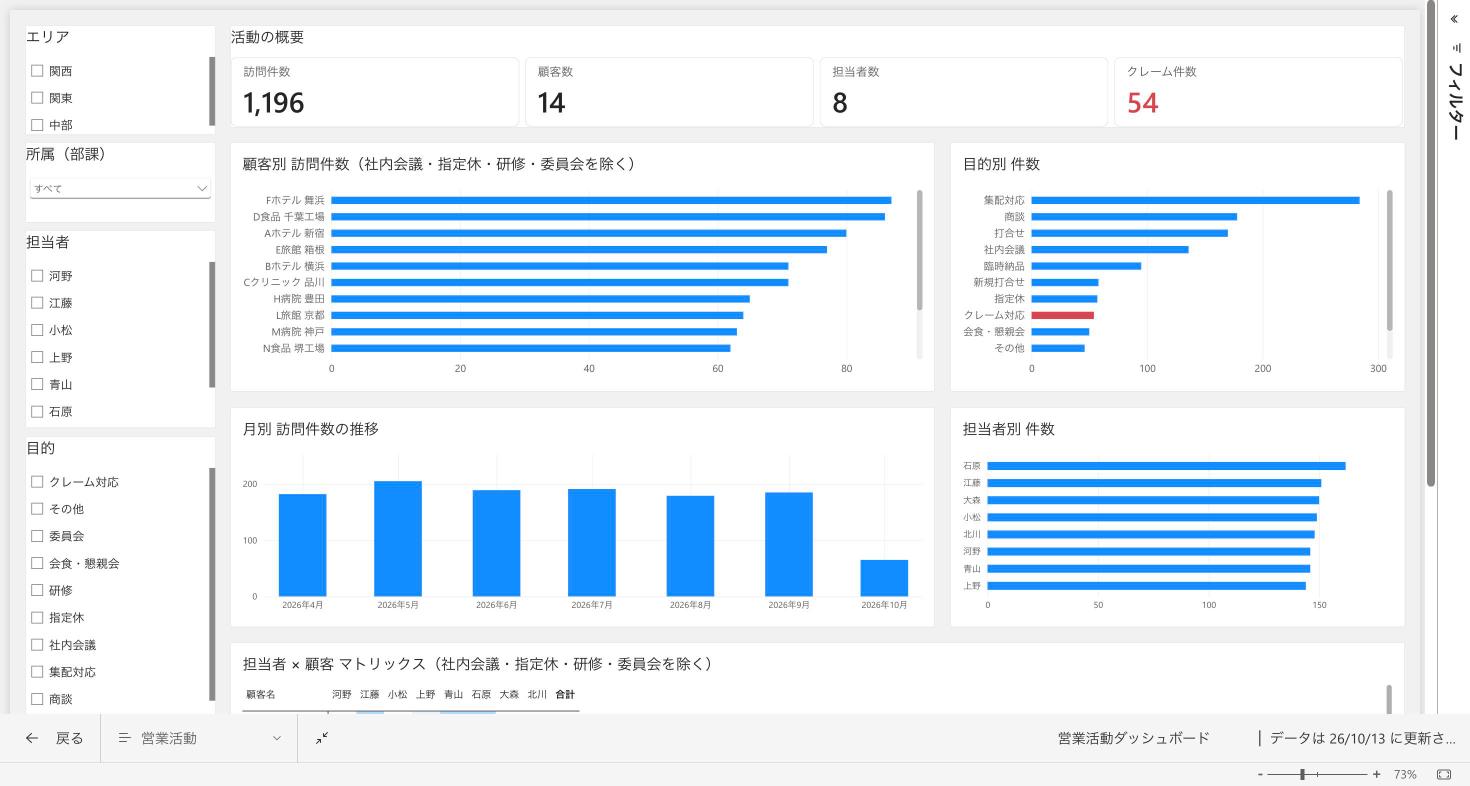Click the 営業活動ダッシュボード title in bottom bar
This screenshot has height=786, width=1470.
pos(1134,738)
